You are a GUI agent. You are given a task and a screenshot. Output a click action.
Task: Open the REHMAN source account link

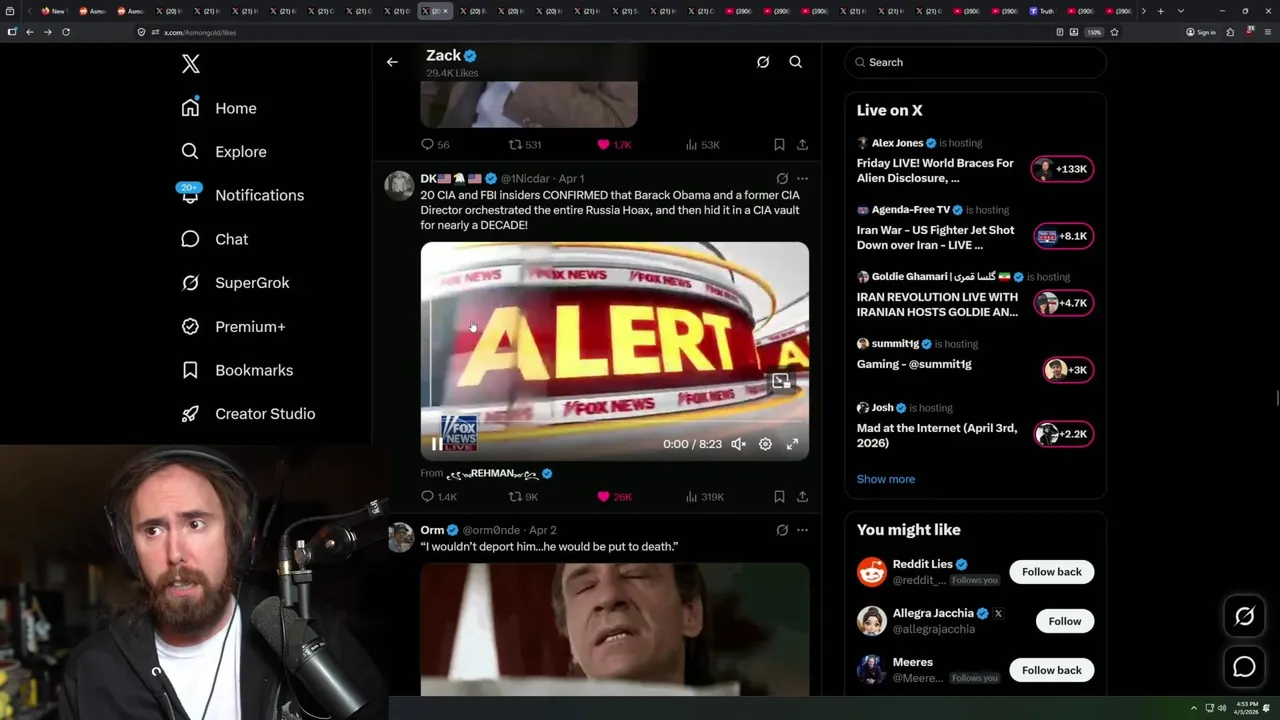point(498,473)
